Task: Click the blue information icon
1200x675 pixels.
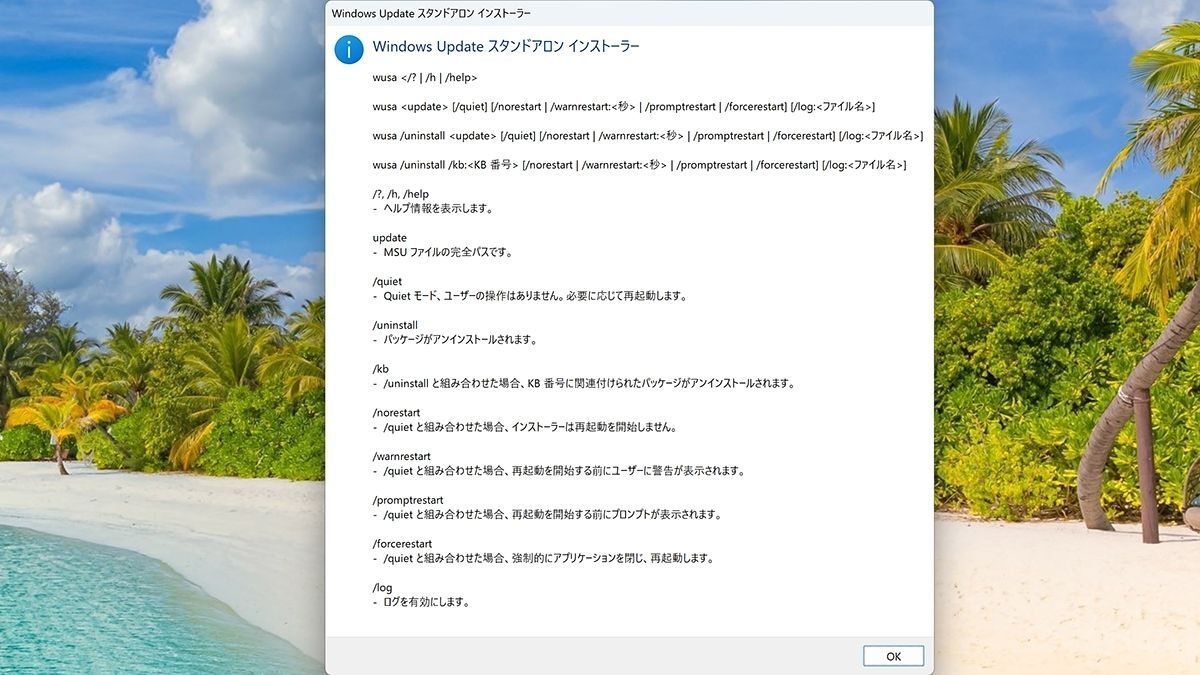Action: pos(349,49)
